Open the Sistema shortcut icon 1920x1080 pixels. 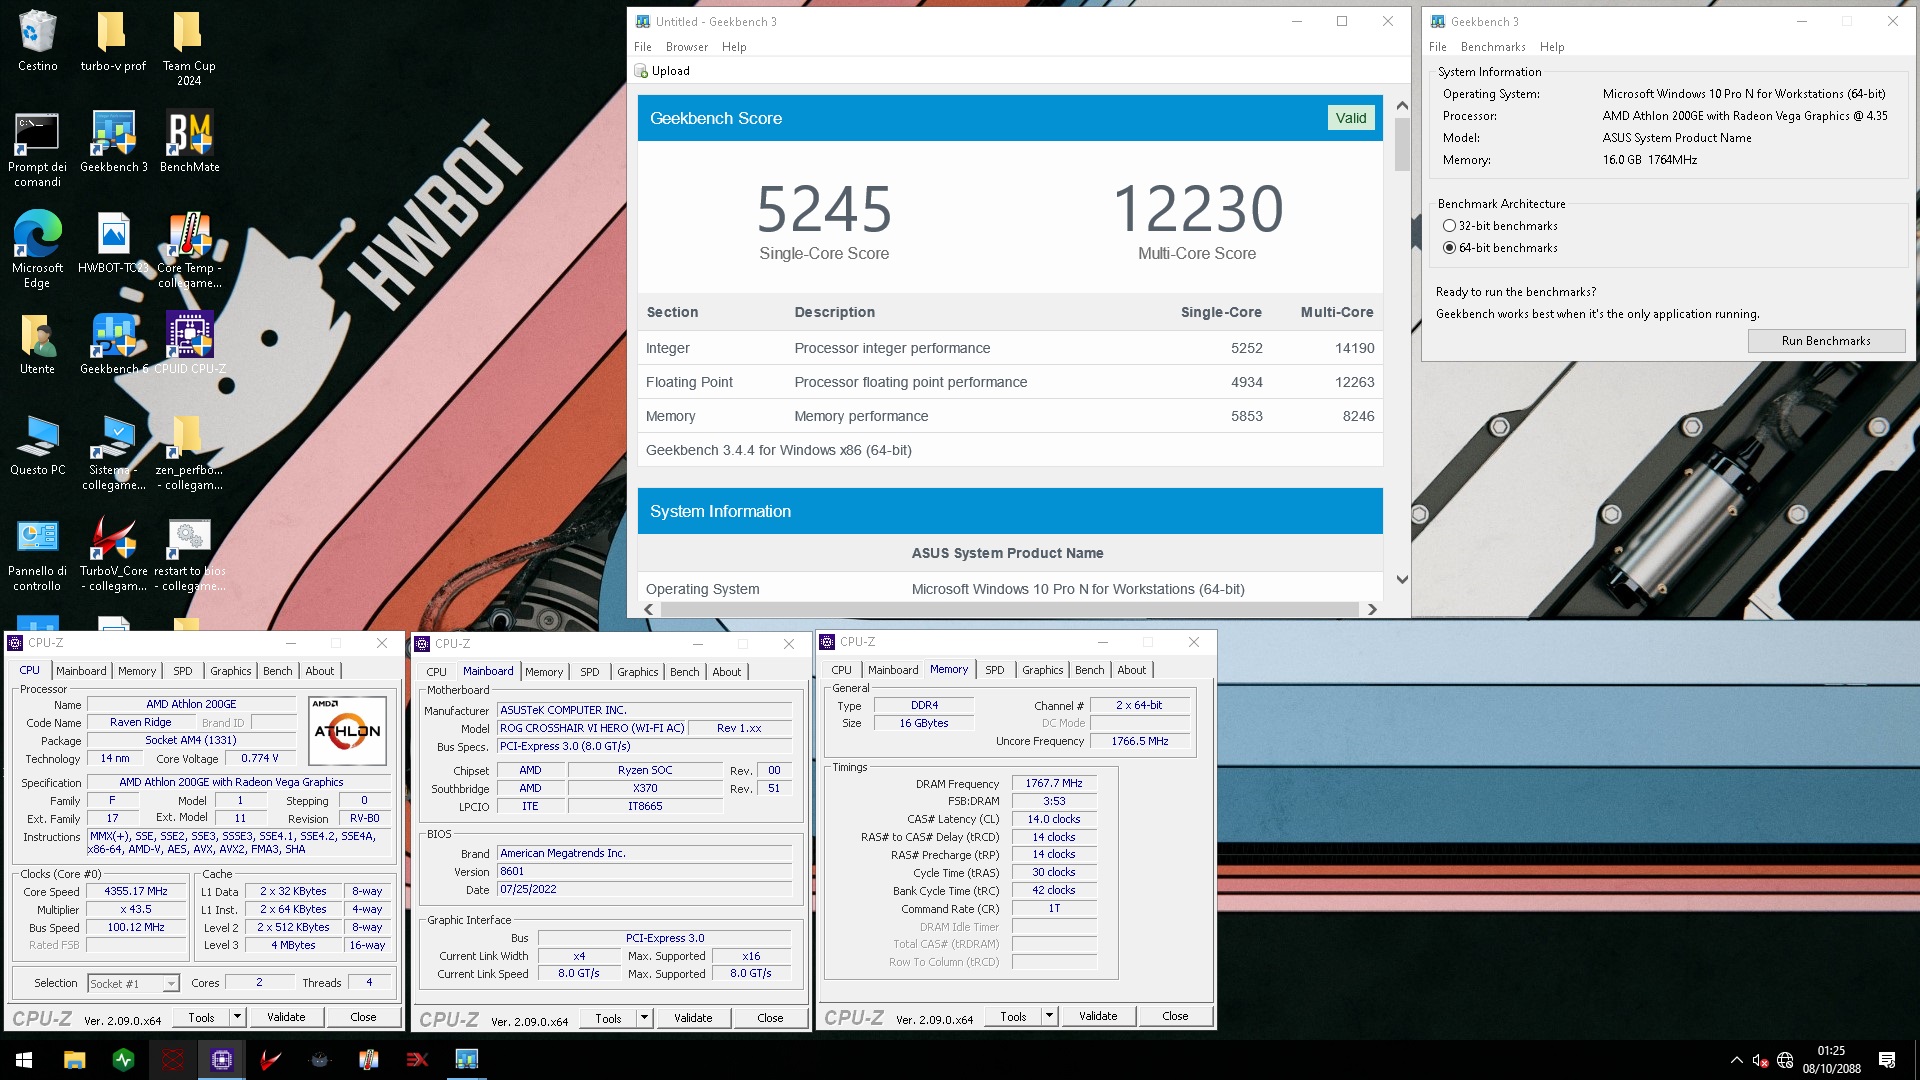pyautogui.click(x=113, y=451)
